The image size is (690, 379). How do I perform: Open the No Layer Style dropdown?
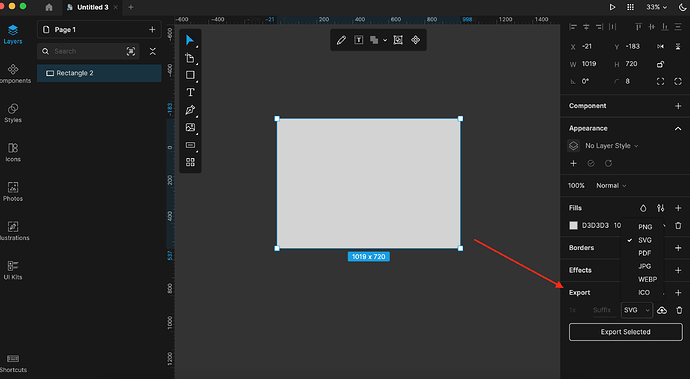612,146
